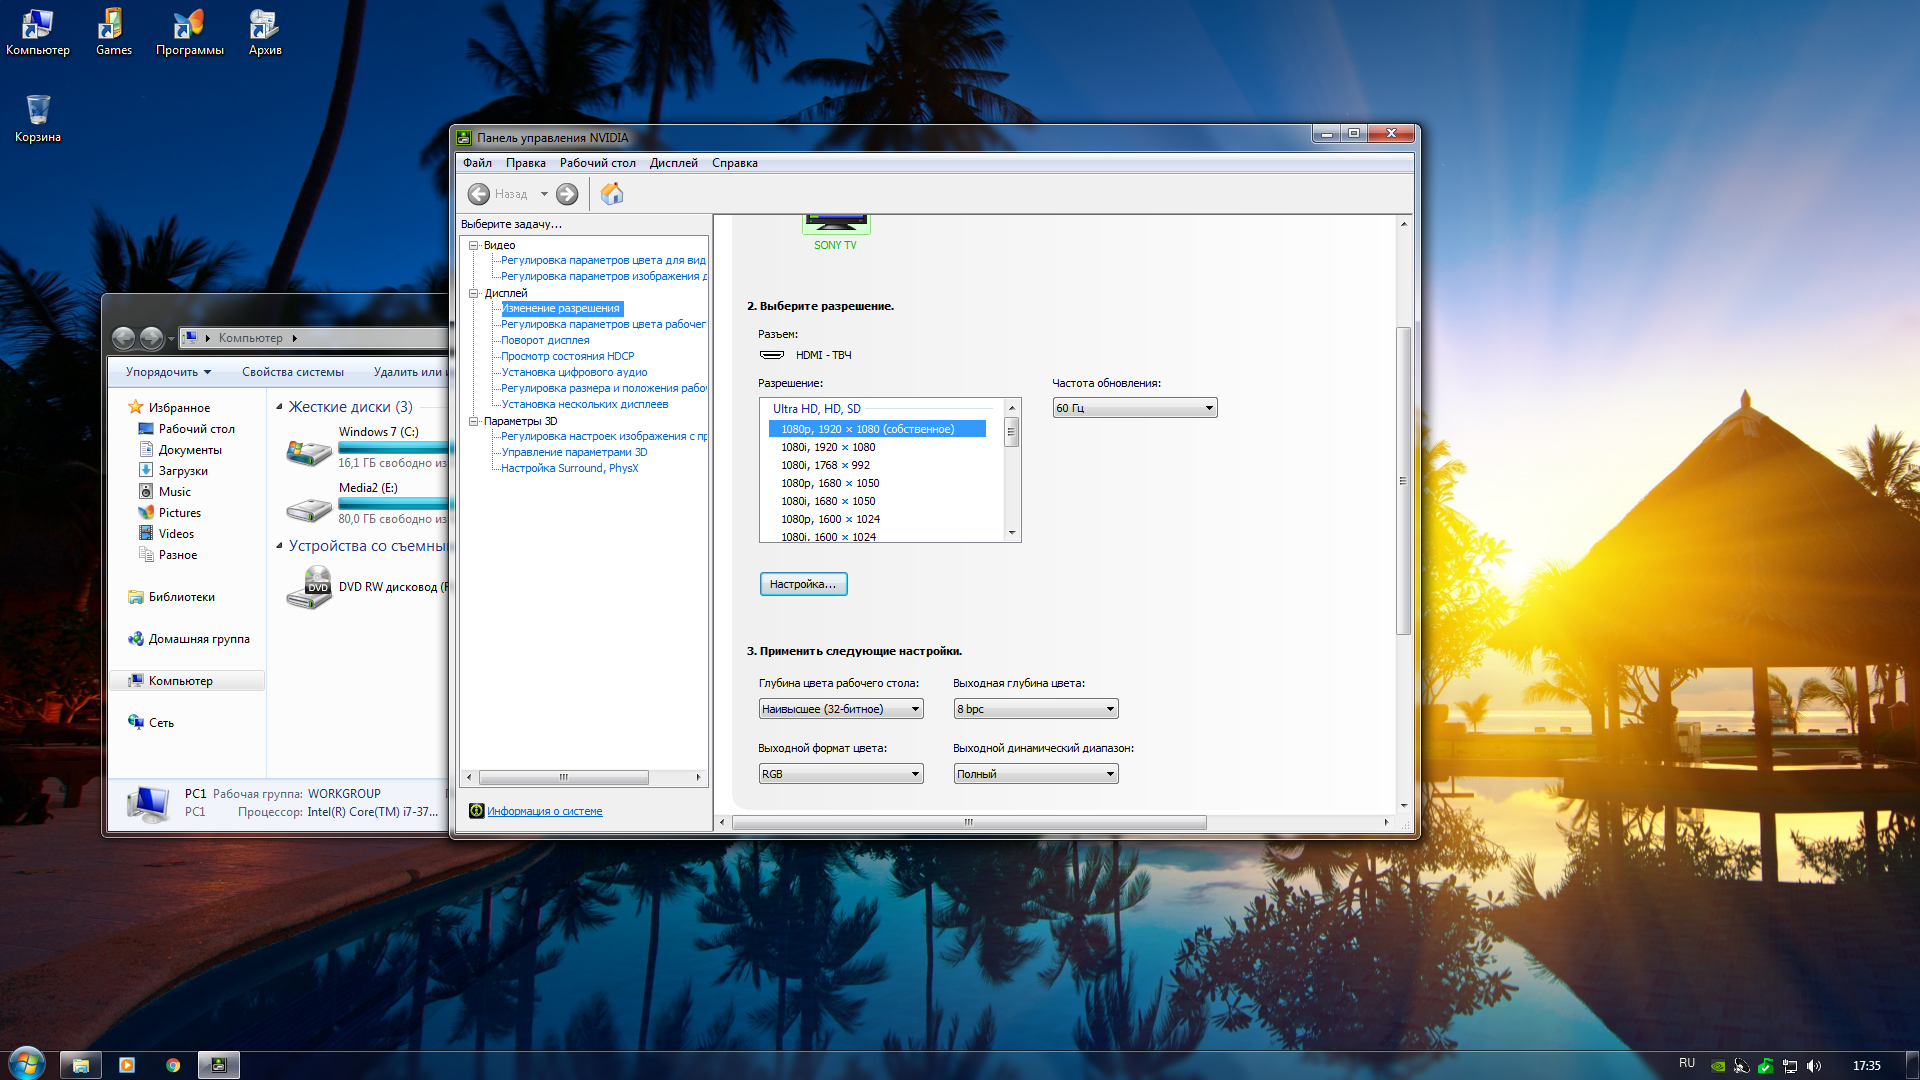Viewport: 1920px width, 1080px height.
Task: Click the Forward arrow button
Action: tap(567, 194)
